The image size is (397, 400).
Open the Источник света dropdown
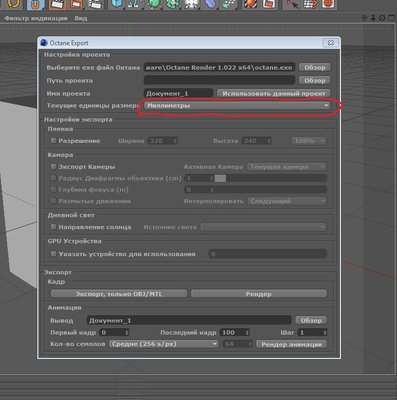263,227
